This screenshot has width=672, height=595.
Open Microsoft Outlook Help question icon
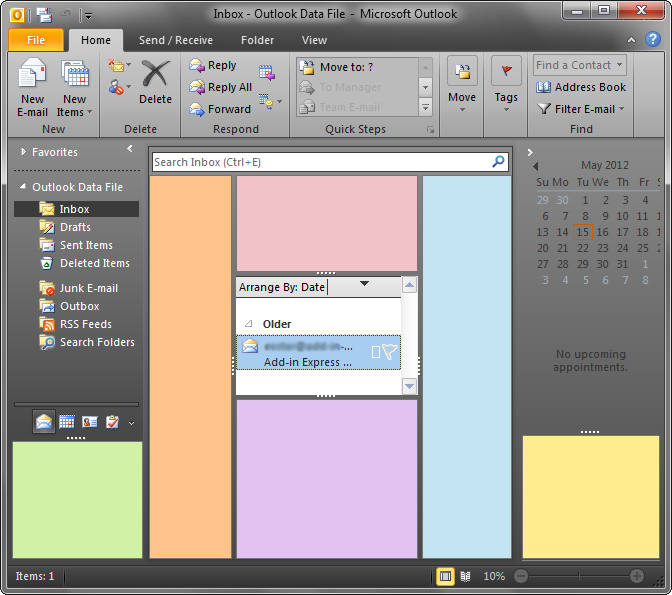[x=653, y=39]
